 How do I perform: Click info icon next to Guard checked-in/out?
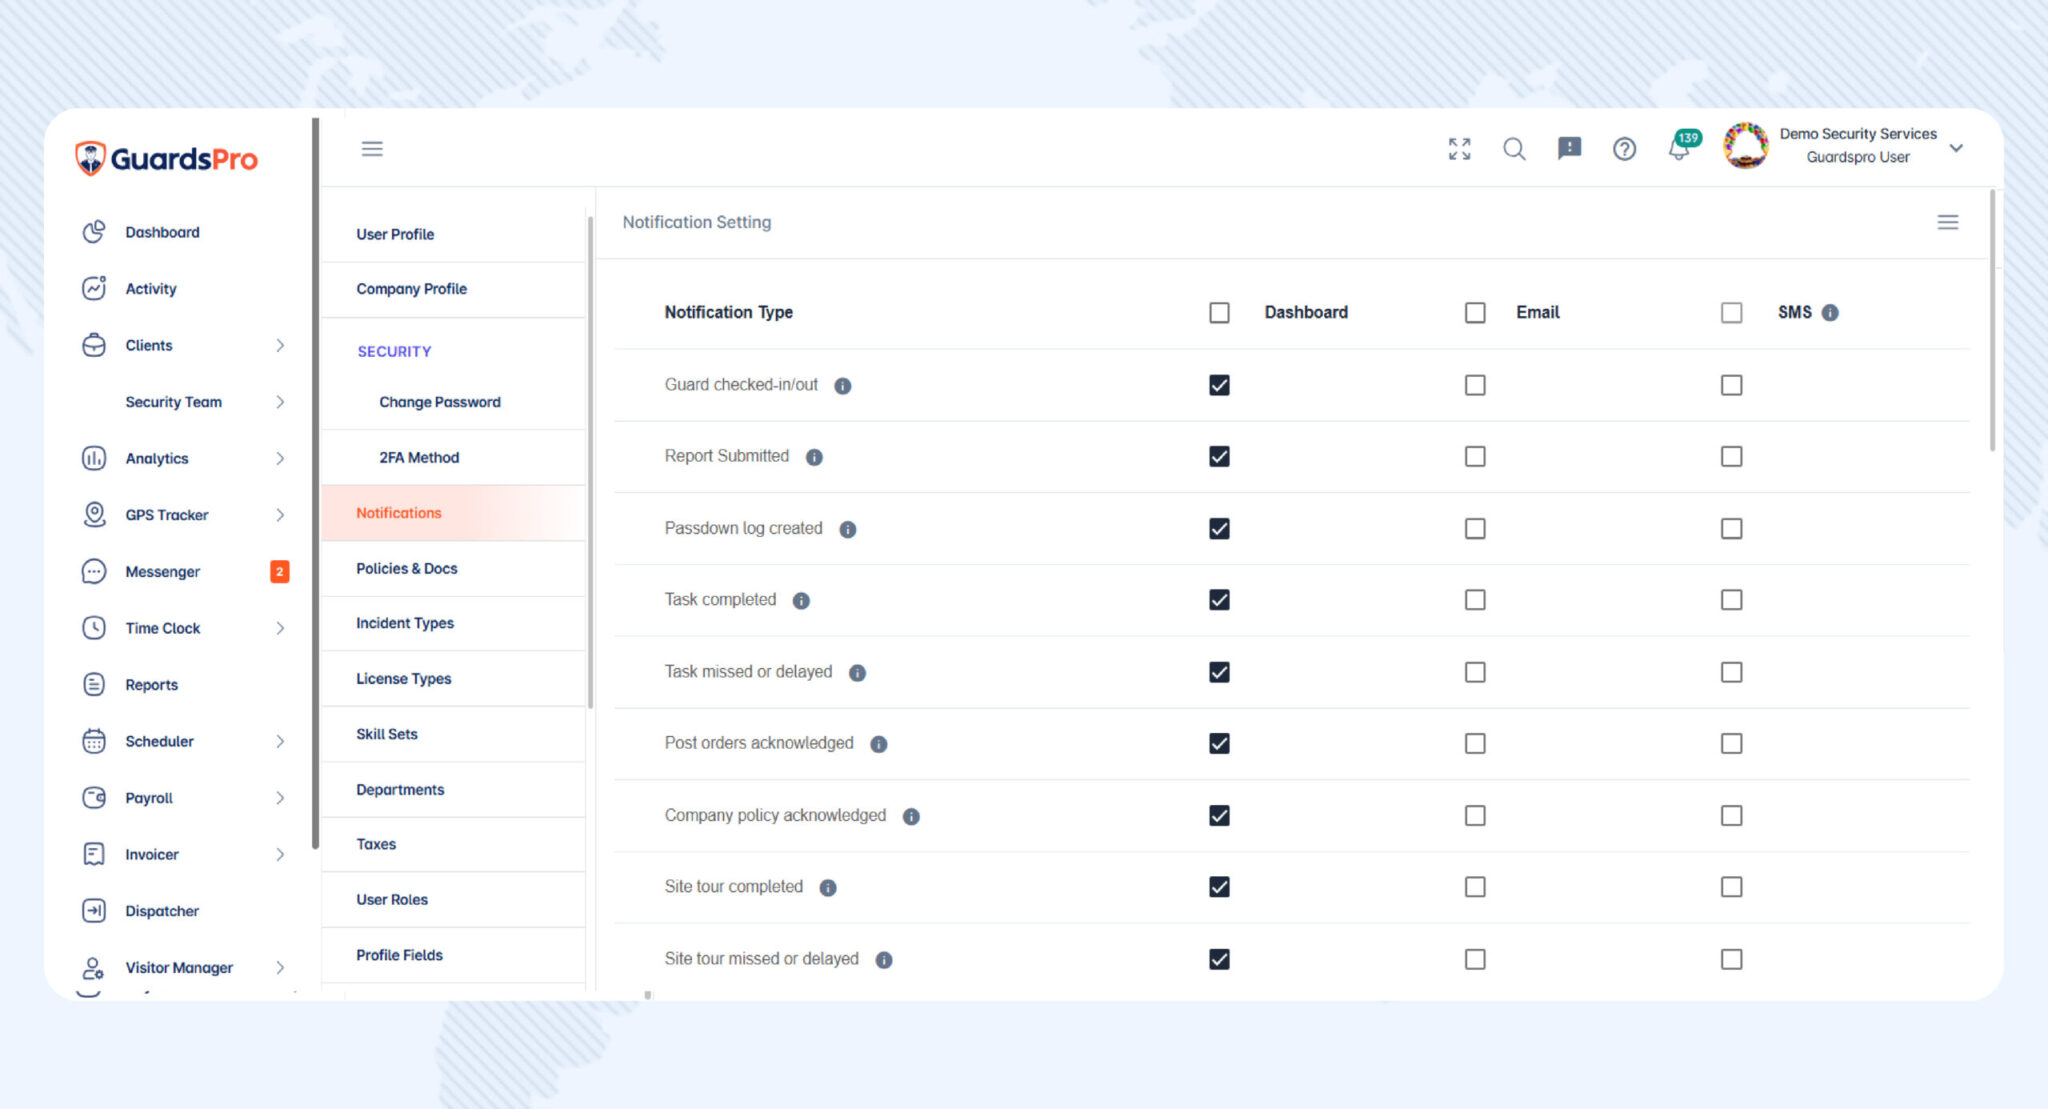pos(843,385)
